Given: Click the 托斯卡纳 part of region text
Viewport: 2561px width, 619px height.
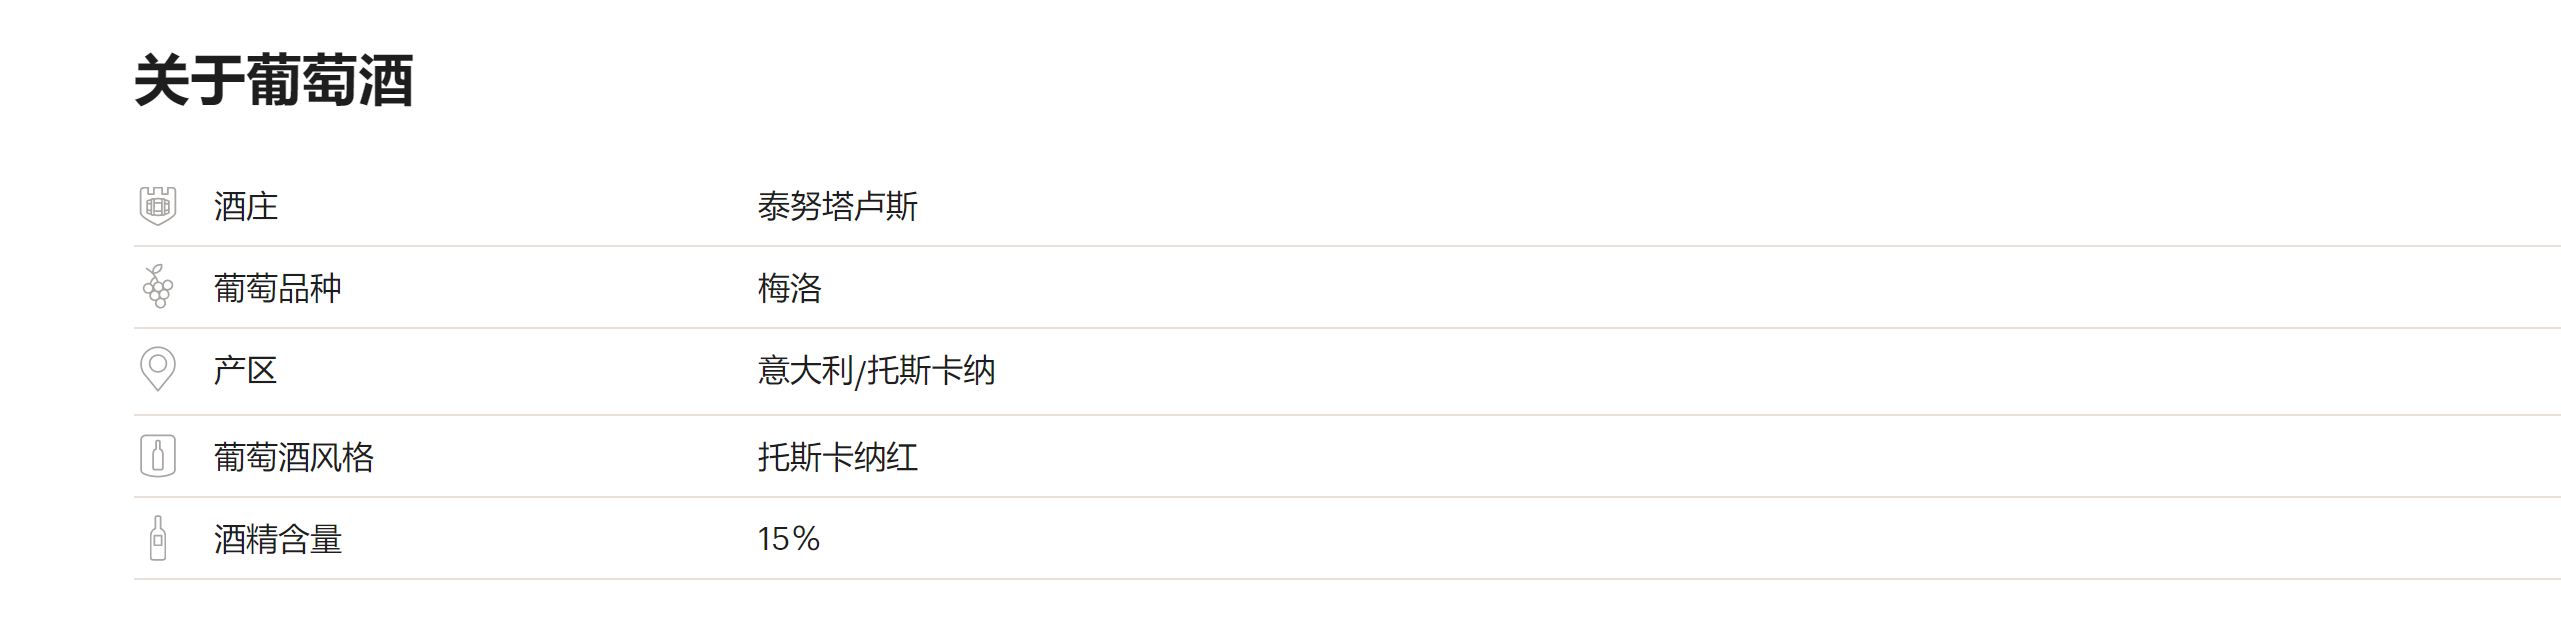Looking at the screenshot, I should 931,370.
